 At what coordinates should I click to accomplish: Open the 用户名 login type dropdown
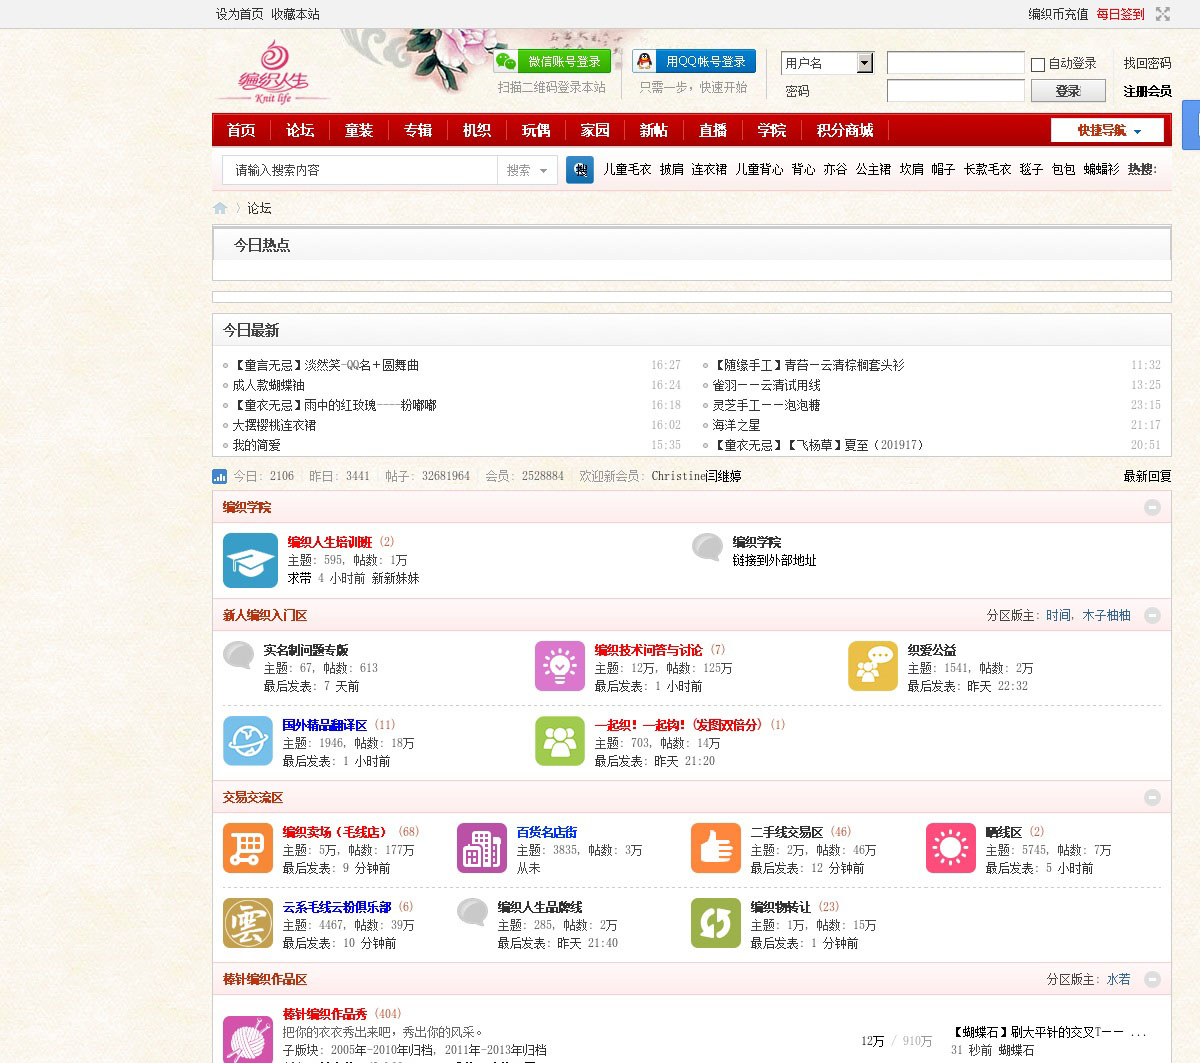tap(865, 63)
